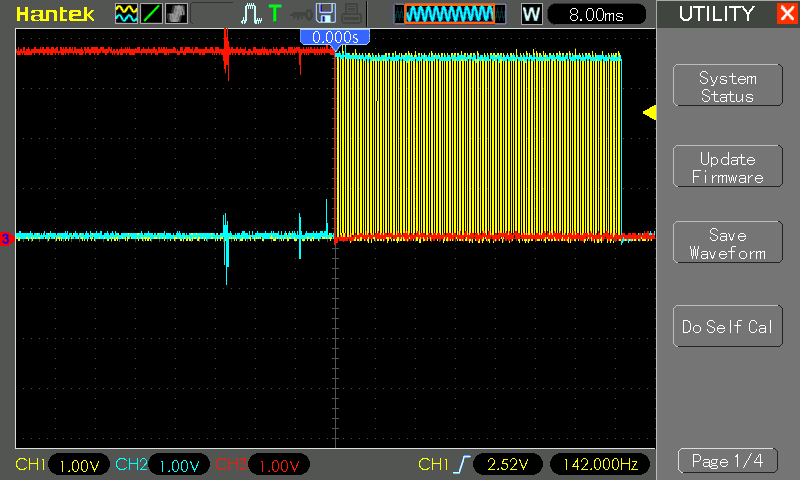Click the printer icon in top bar
The image size is (800, 480).
pos(350,14)
